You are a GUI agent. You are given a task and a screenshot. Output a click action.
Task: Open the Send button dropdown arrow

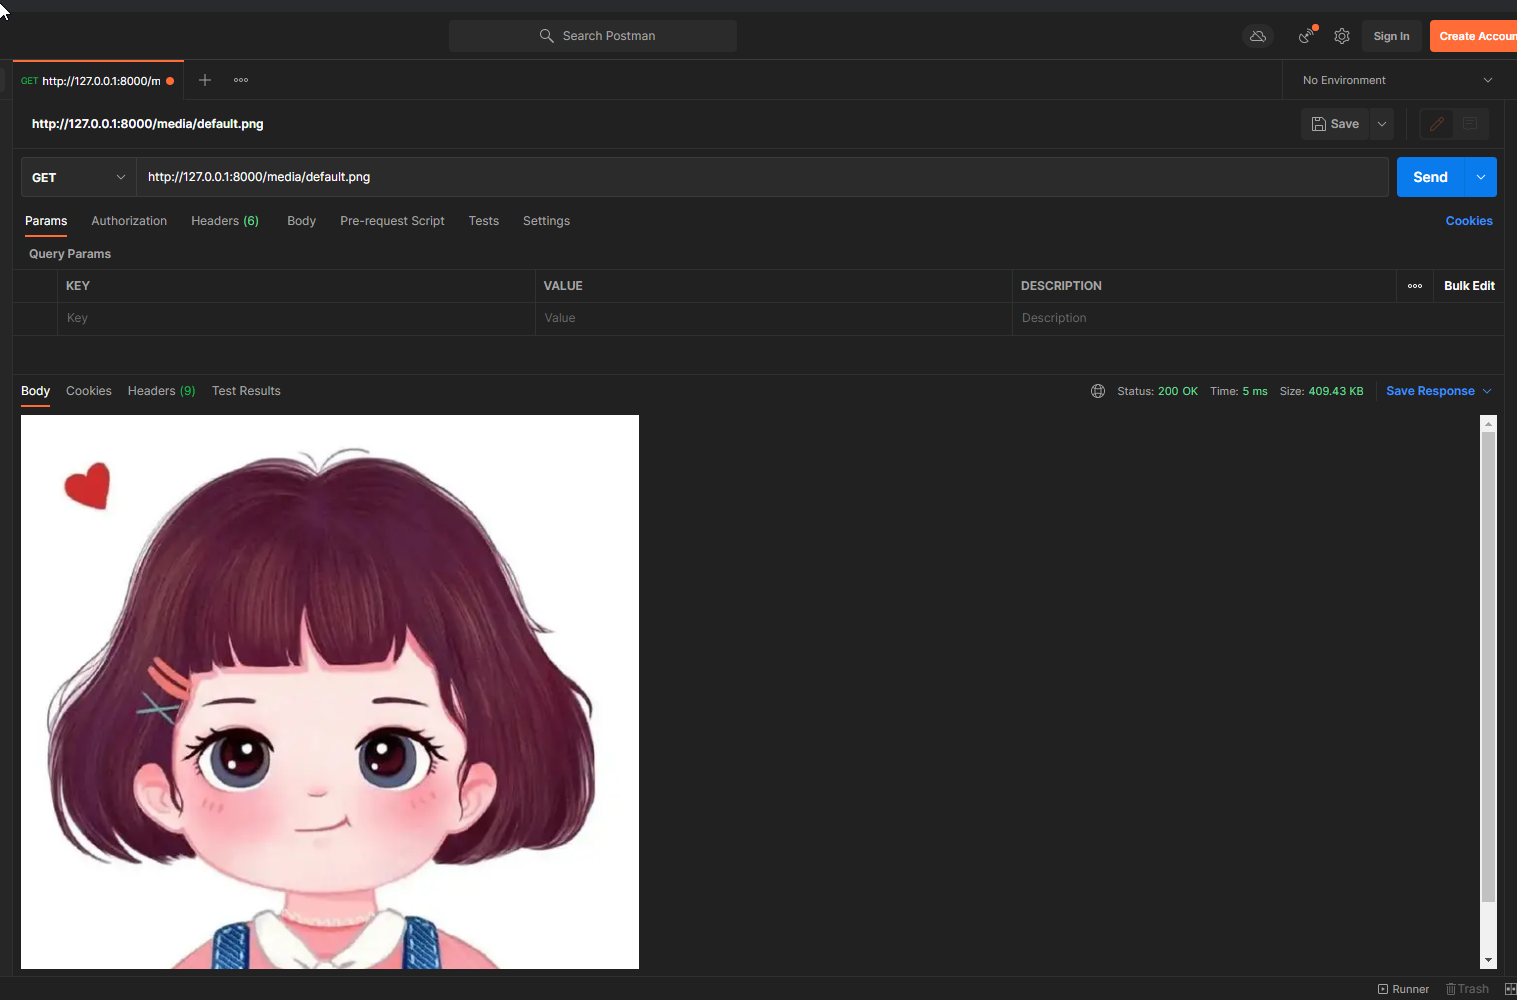click(x=1481, y=177)
